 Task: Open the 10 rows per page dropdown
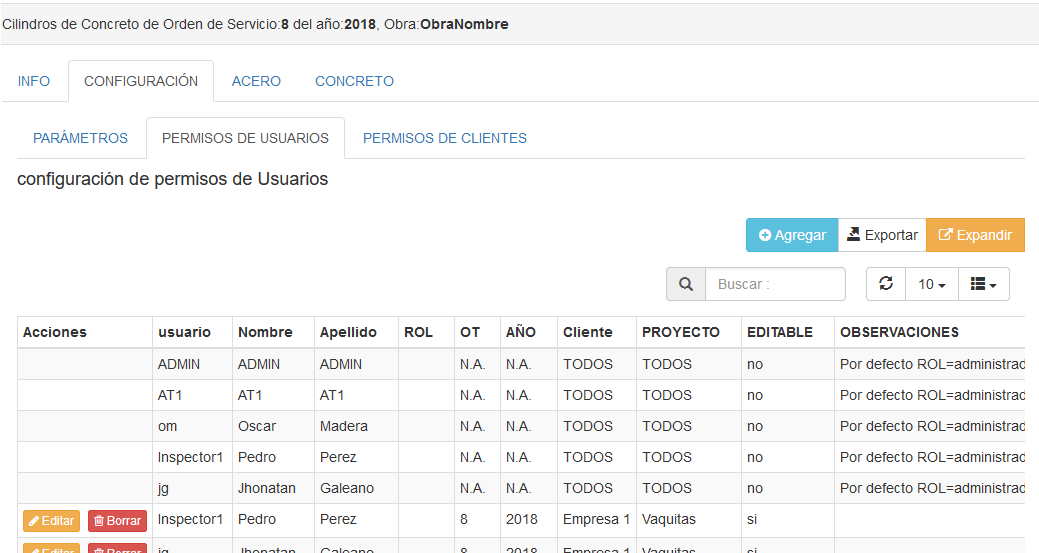[931, 284]
